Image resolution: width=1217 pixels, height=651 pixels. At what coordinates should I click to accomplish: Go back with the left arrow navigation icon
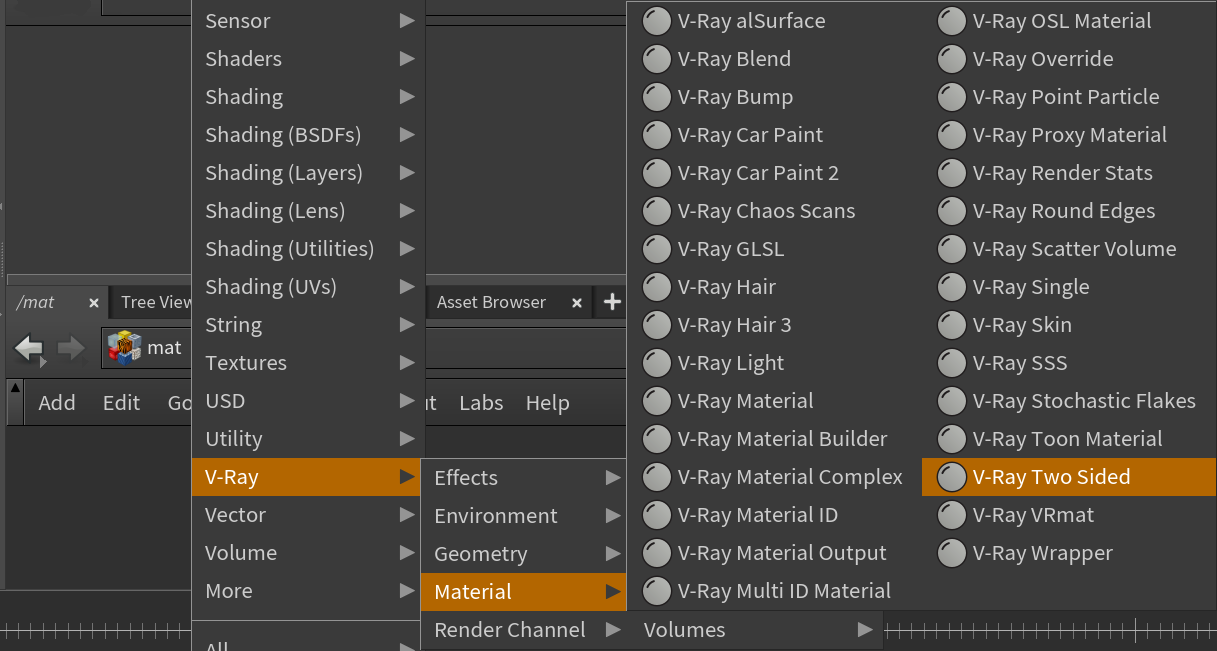tap(29, 348)
